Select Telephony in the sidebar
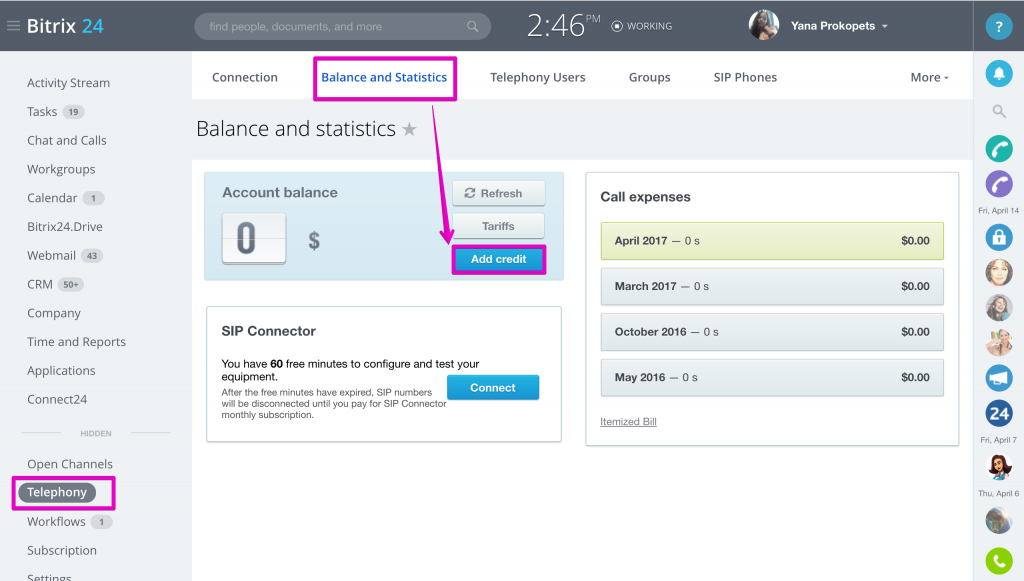This screenshot has width=1024, height=581. [57, 492]
